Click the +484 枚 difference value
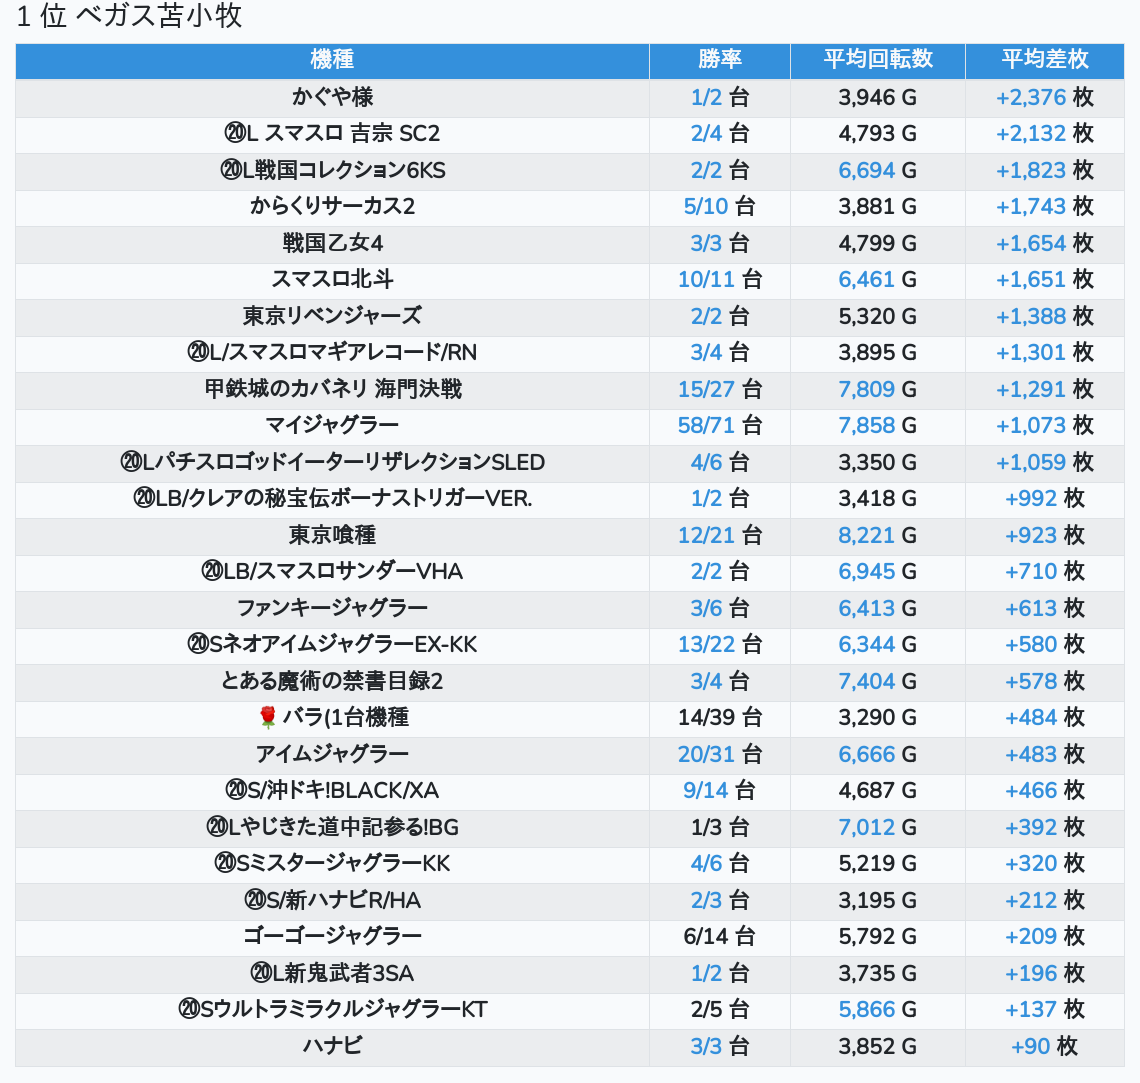The width and height of the screenshot is (1140, 1083). 1045,717
